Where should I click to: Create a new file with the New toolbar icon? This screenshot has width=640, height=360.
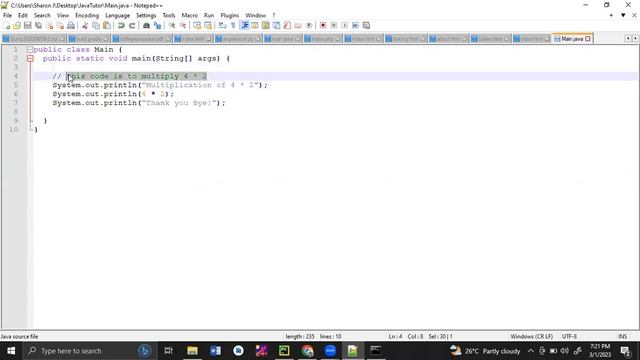(7, 25)
